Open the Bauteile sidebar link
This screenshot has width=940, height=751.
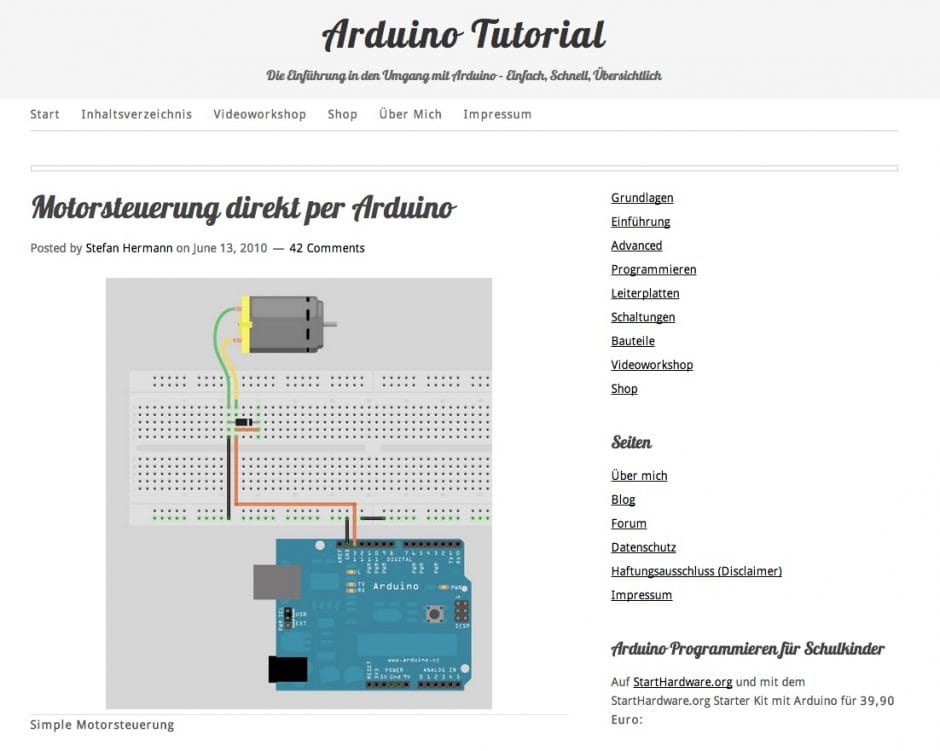pos(632,341)
